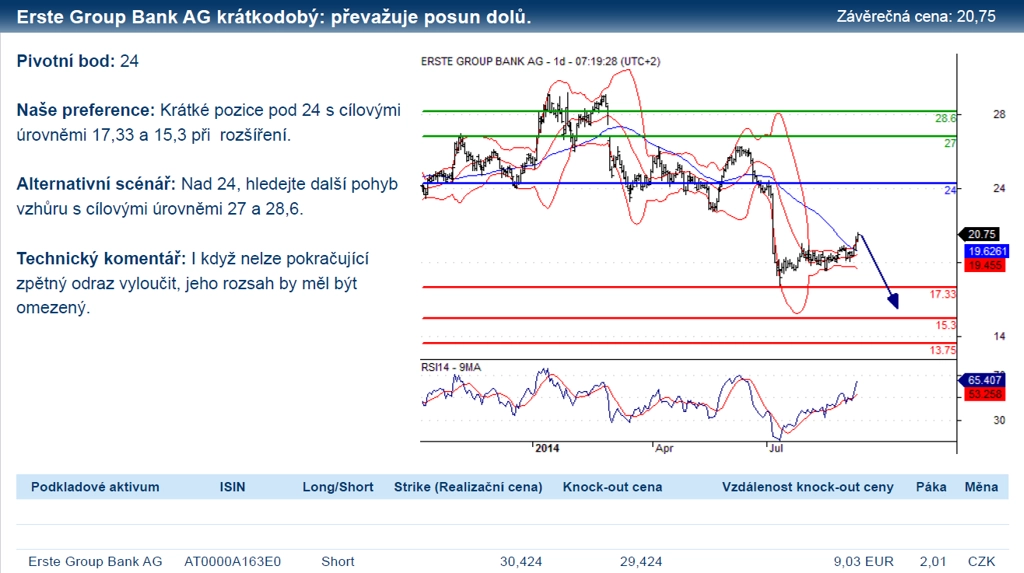Click the title 'Erste Group Bank AG krátkodobý'
Viewport: 1024px width, 573px height.
(x=167, y=17)
